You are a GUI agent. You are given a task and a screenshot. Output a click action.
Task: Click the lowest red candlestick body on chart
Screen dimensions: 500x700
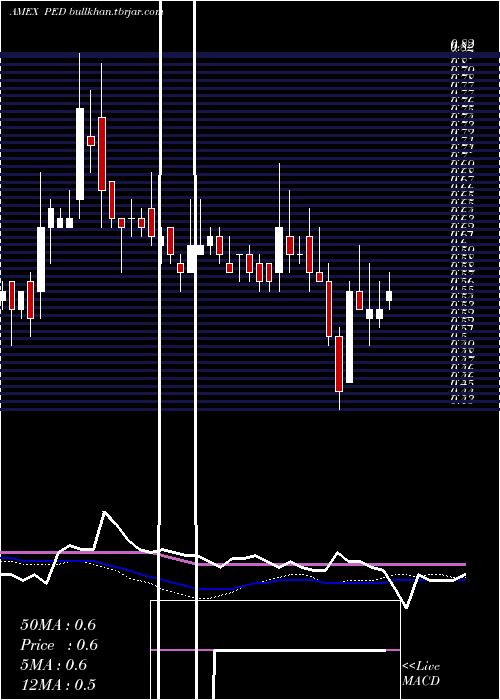point(339,364)
